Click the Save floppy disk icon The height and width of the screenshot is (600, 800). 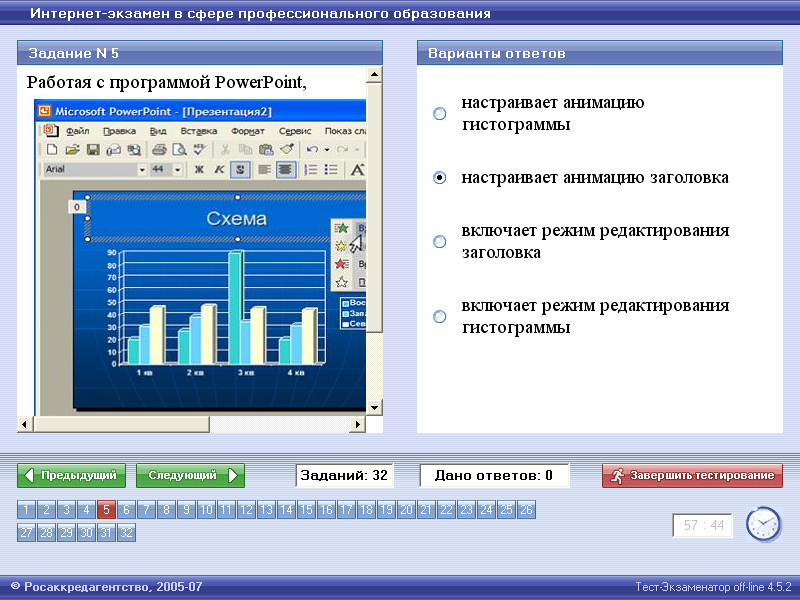click(93, 149)
